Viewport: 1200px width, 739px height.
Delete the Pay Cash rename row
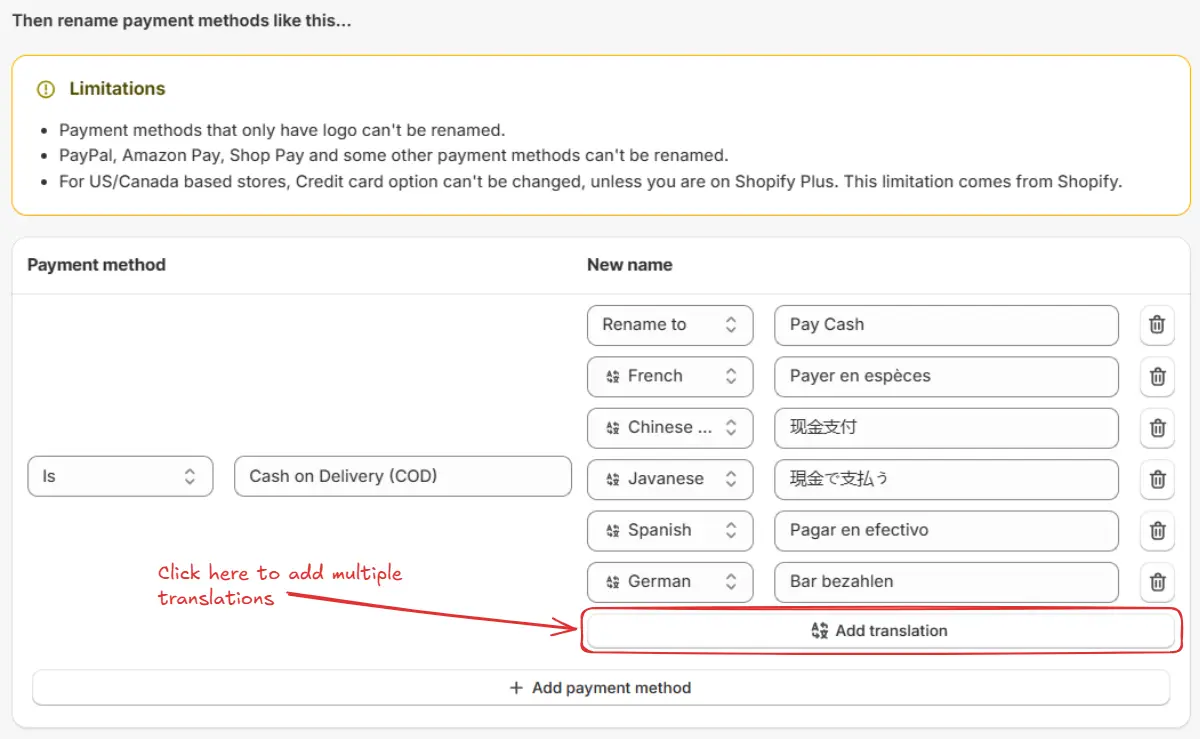(x=1157, y=325)
